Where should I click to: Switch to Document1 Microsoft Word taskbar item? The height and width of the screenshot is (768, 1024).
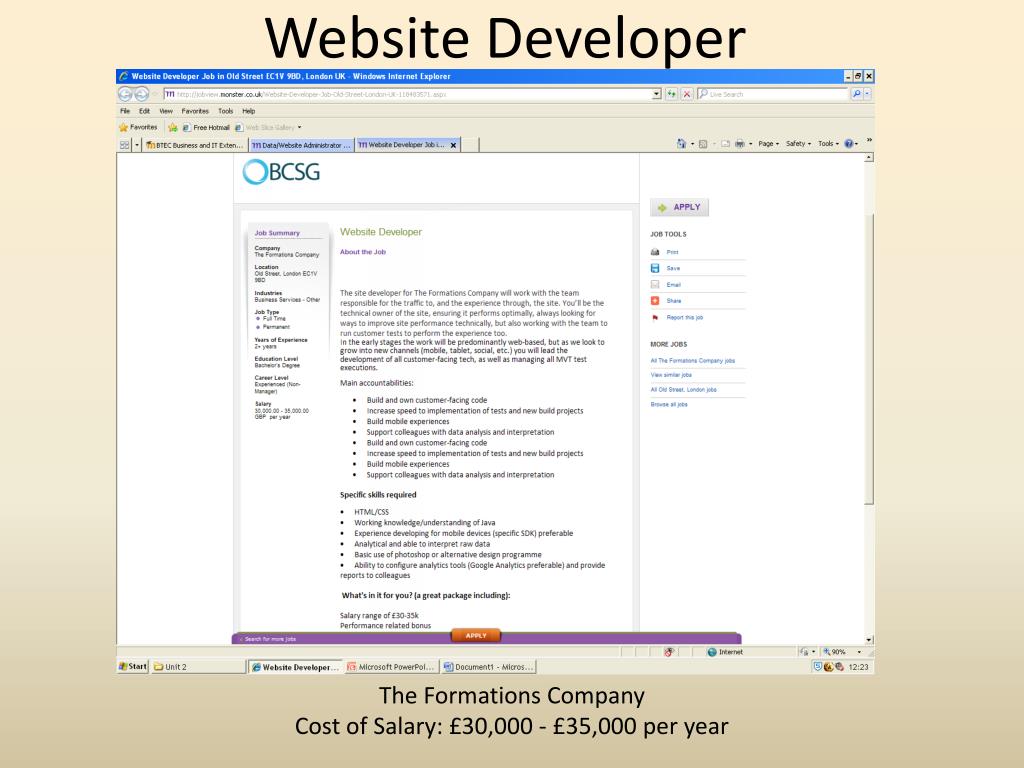pyautogui.click(x=488, y=667)
